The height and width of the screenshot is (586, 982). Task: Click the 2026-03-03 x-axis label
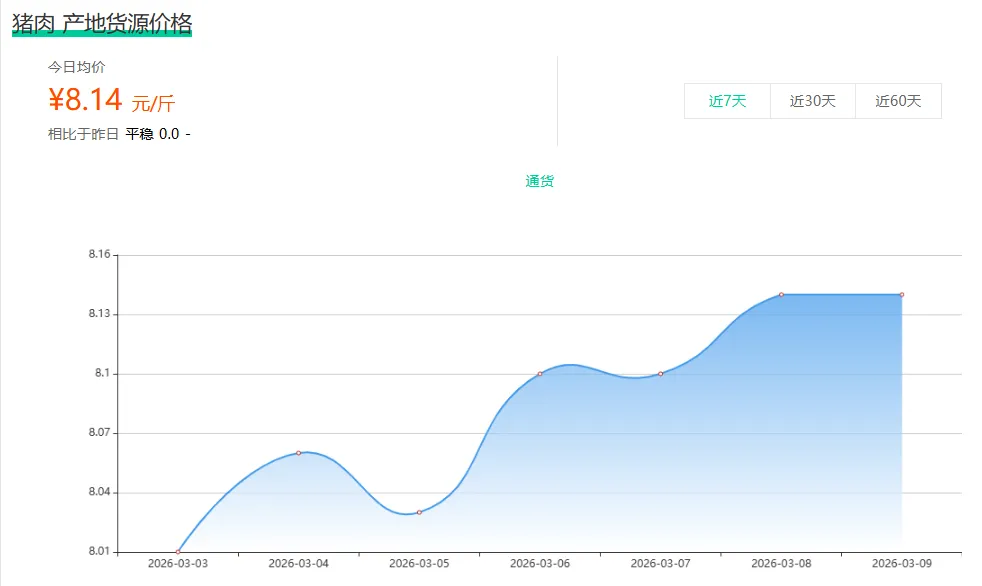click(178, 563)
